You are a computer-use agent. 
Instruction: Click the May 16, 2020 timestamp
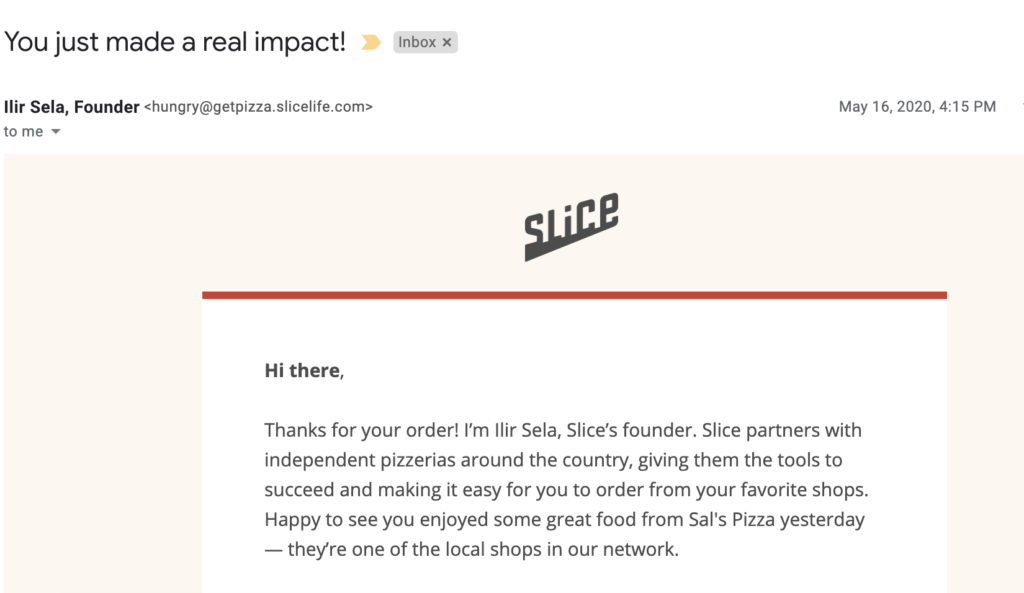click(x=917, y=107)
